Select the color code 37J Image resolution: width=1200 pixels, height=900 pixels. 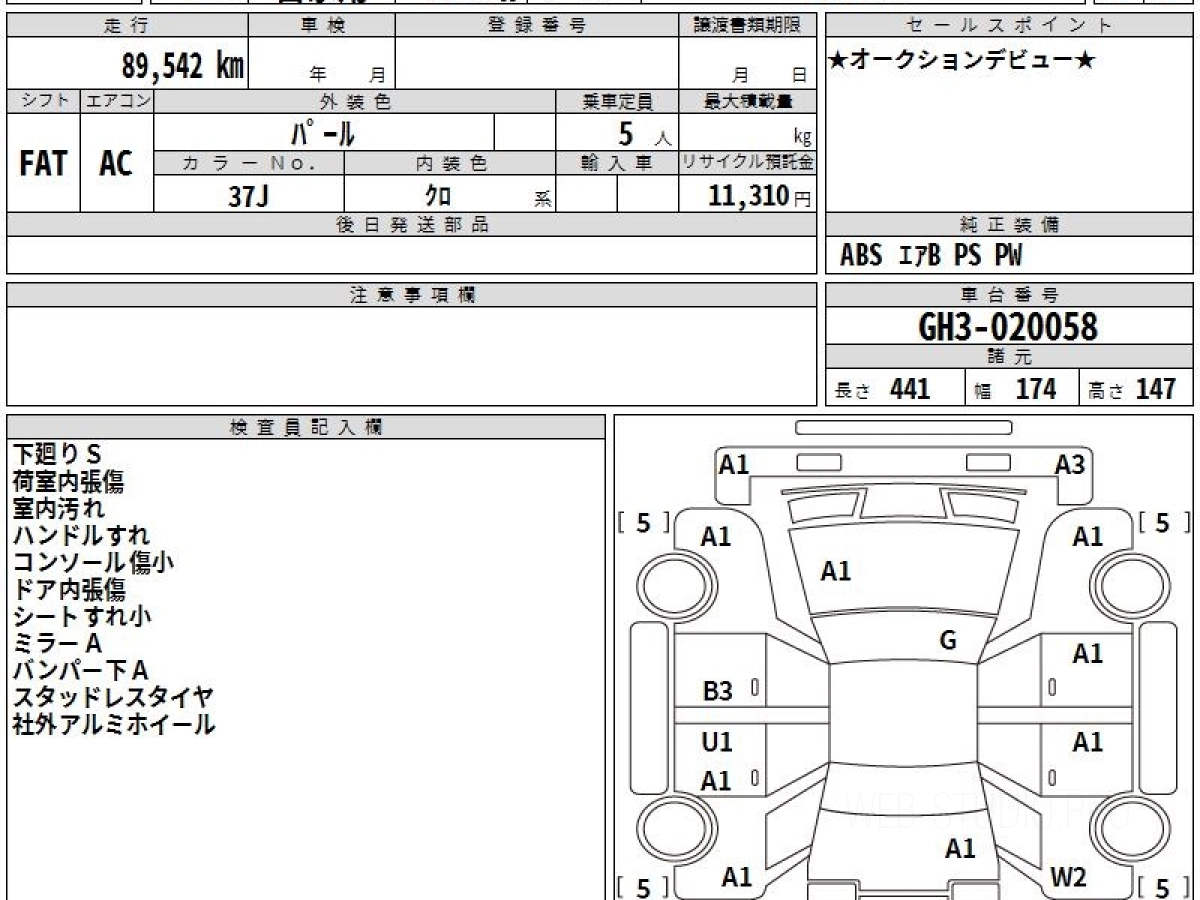pos(248,196)
